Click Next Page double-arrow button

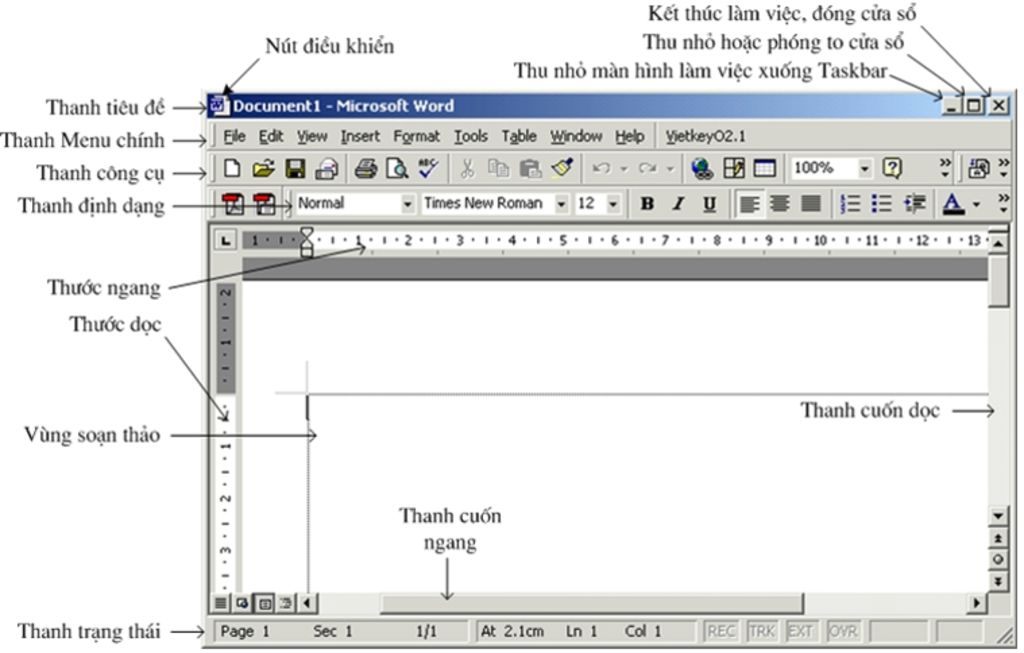[x=999, y=581]
